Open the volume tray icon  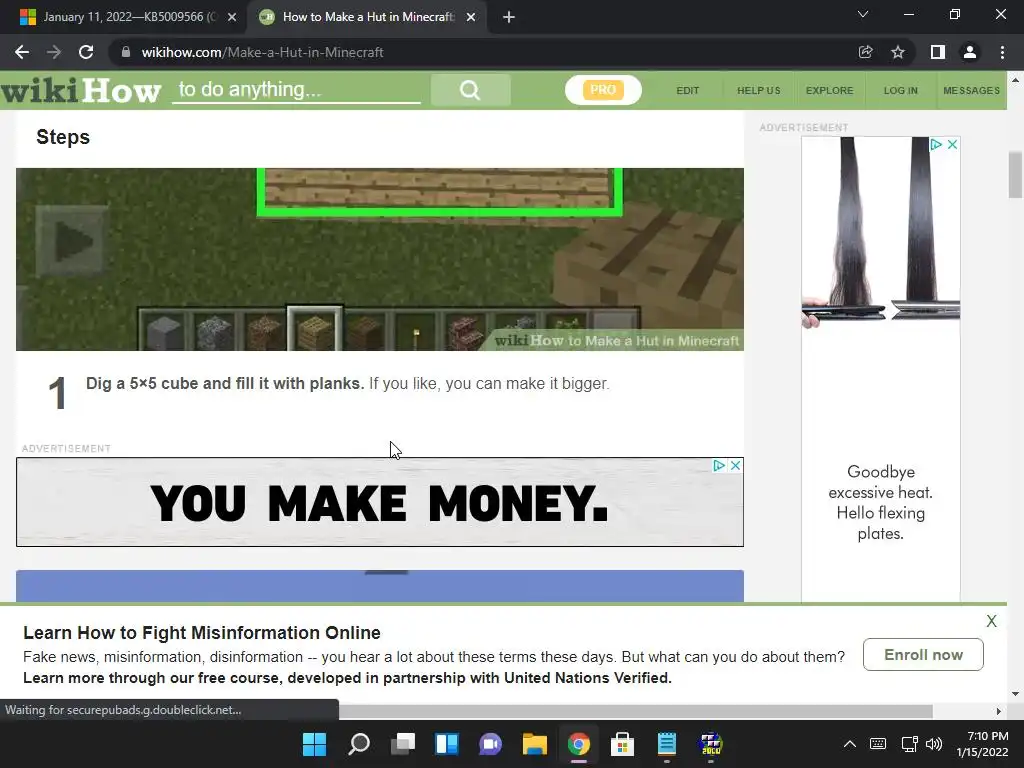[x=934, y=744]
